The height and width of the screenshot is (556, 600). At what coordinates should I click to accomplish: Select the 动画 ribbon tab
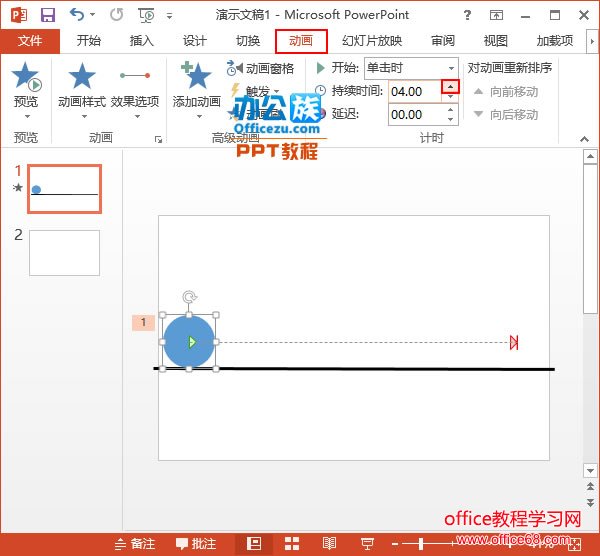click(301, 41)
